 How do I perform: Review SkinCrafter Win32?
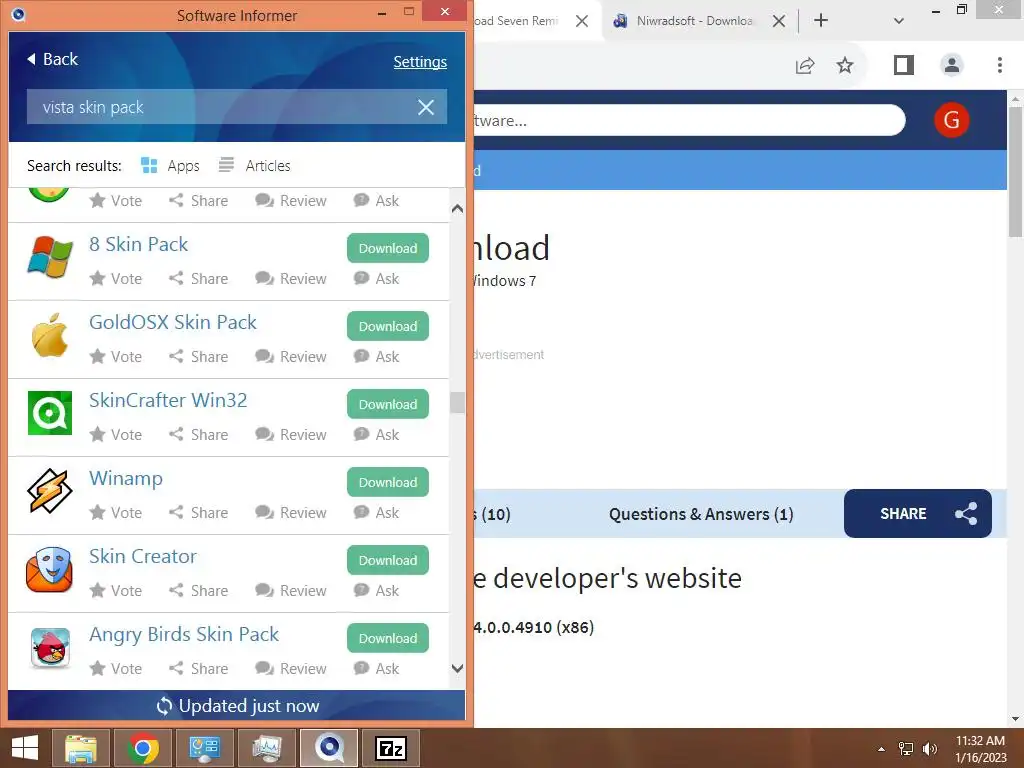291,435
